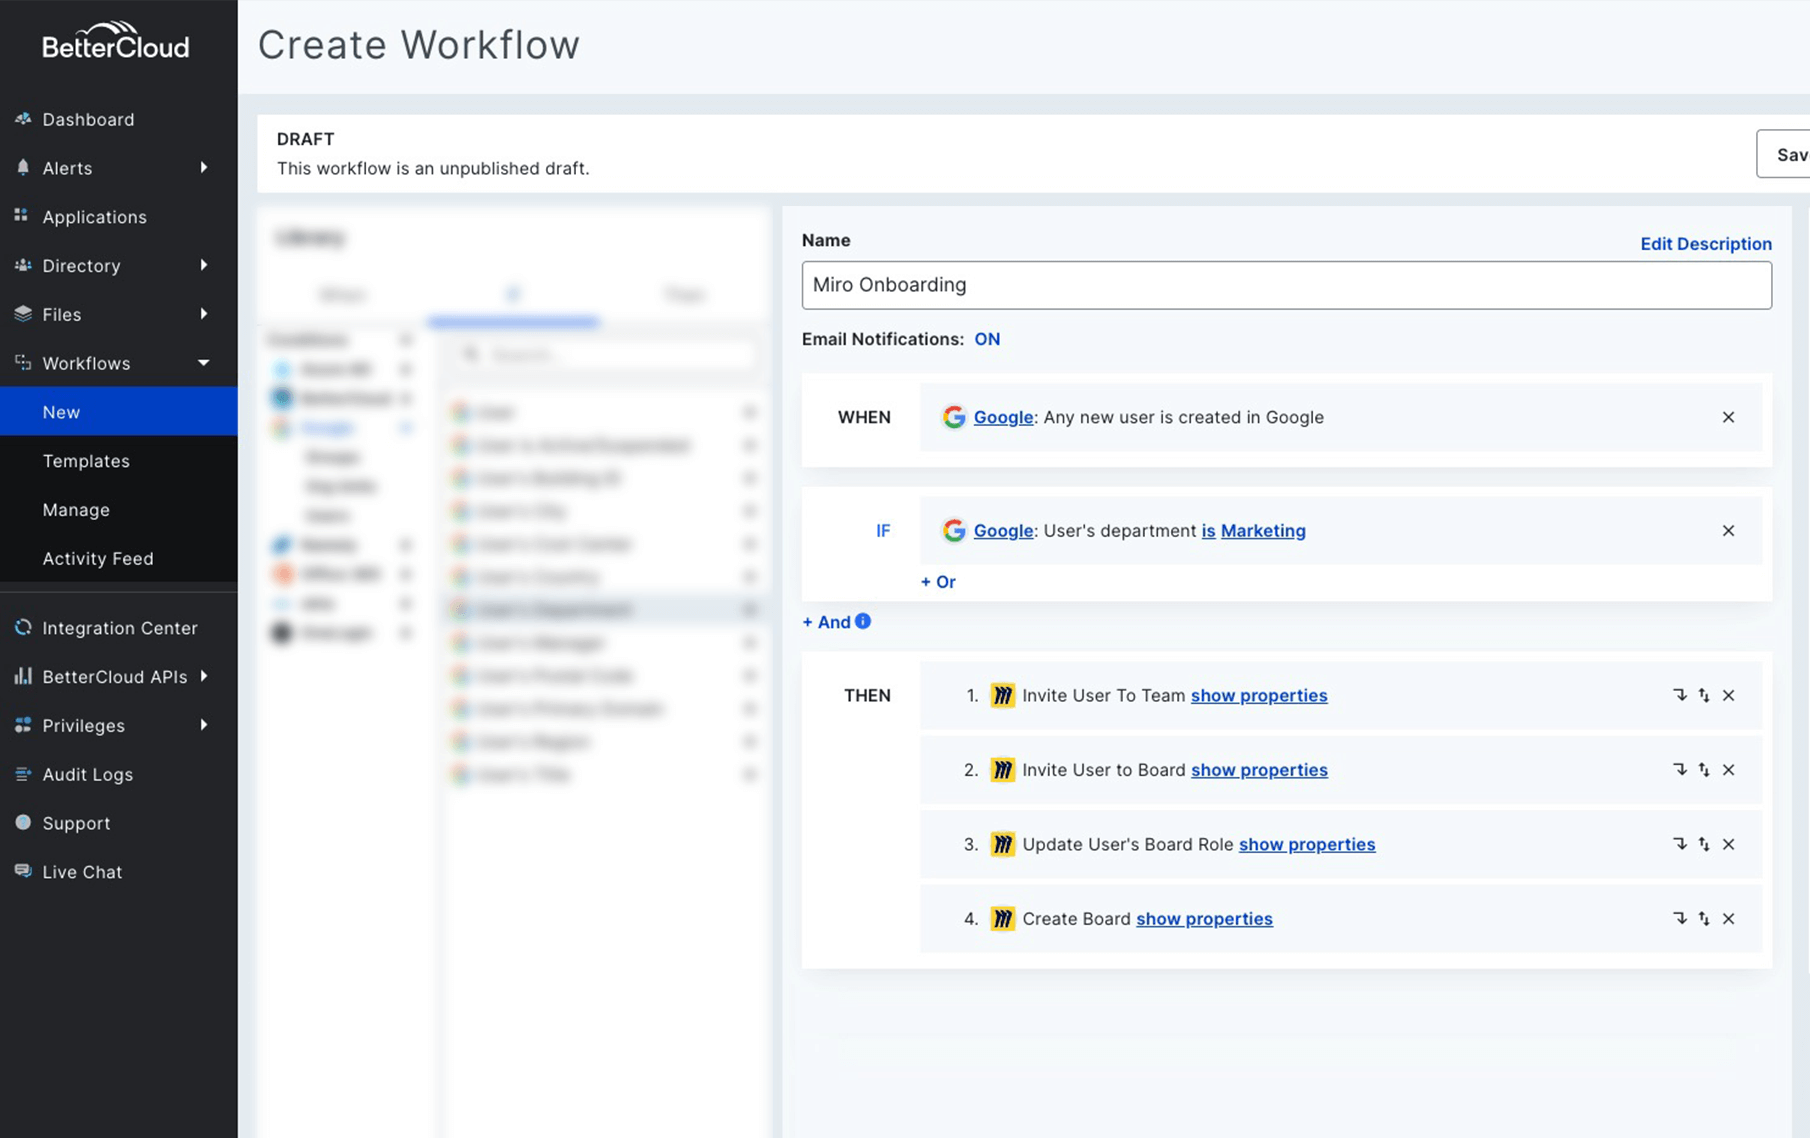The width and height of the screenshot is (1810, 1138).
Task: Click the Workflows icon in sidebar
Action: [x=23, y=362]
